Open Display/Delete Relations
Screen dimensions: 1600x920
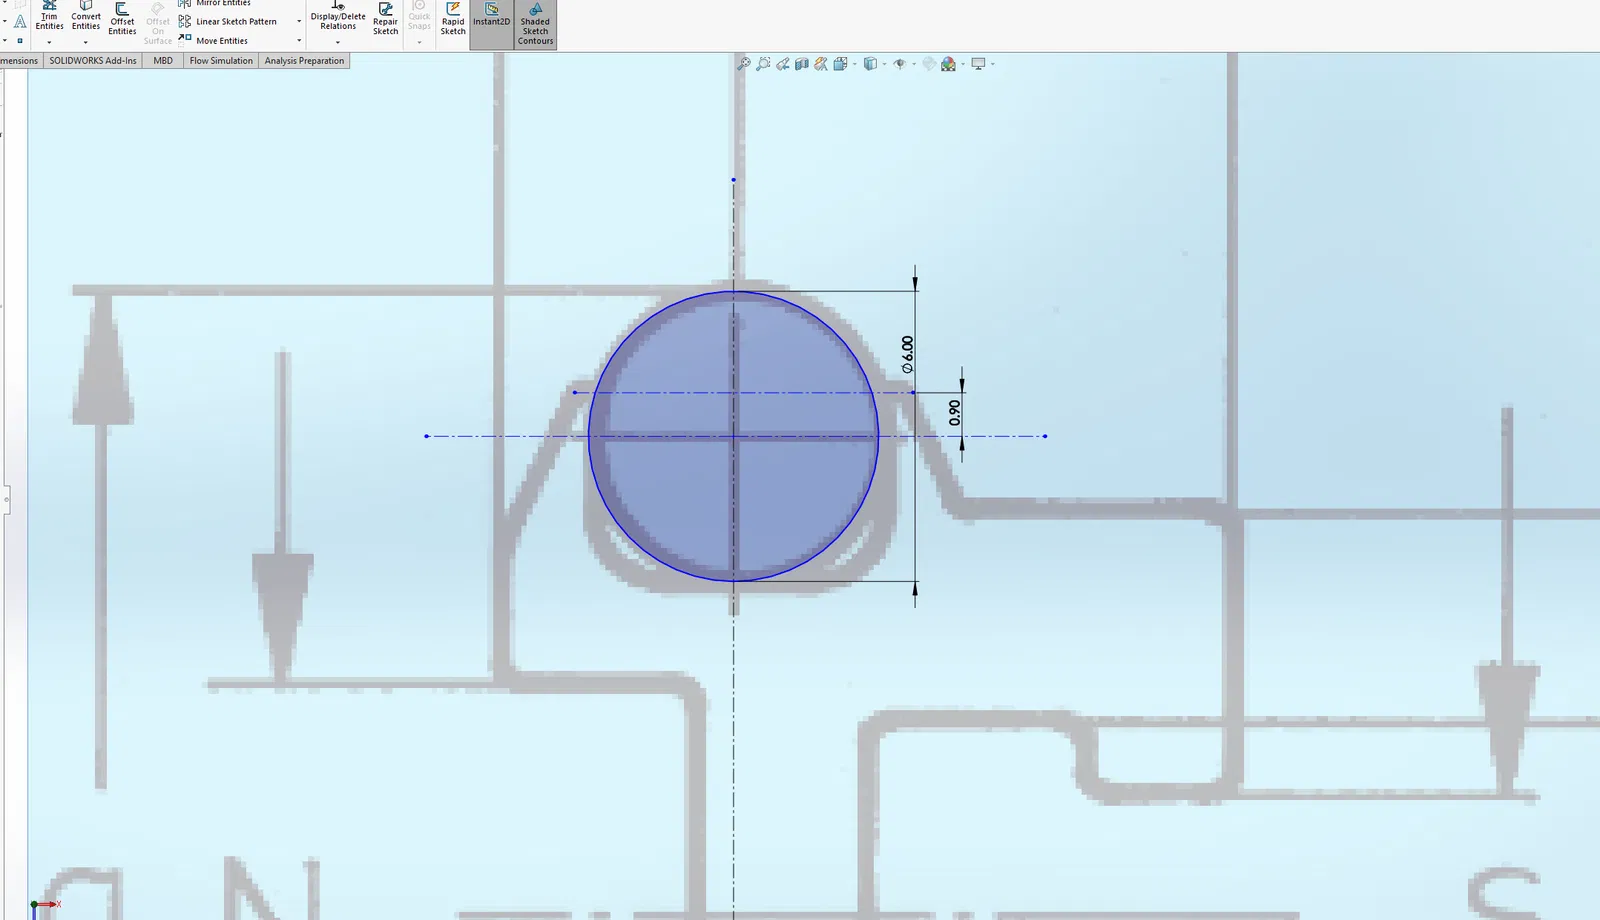pyautogui.click(x=338, y=16)
